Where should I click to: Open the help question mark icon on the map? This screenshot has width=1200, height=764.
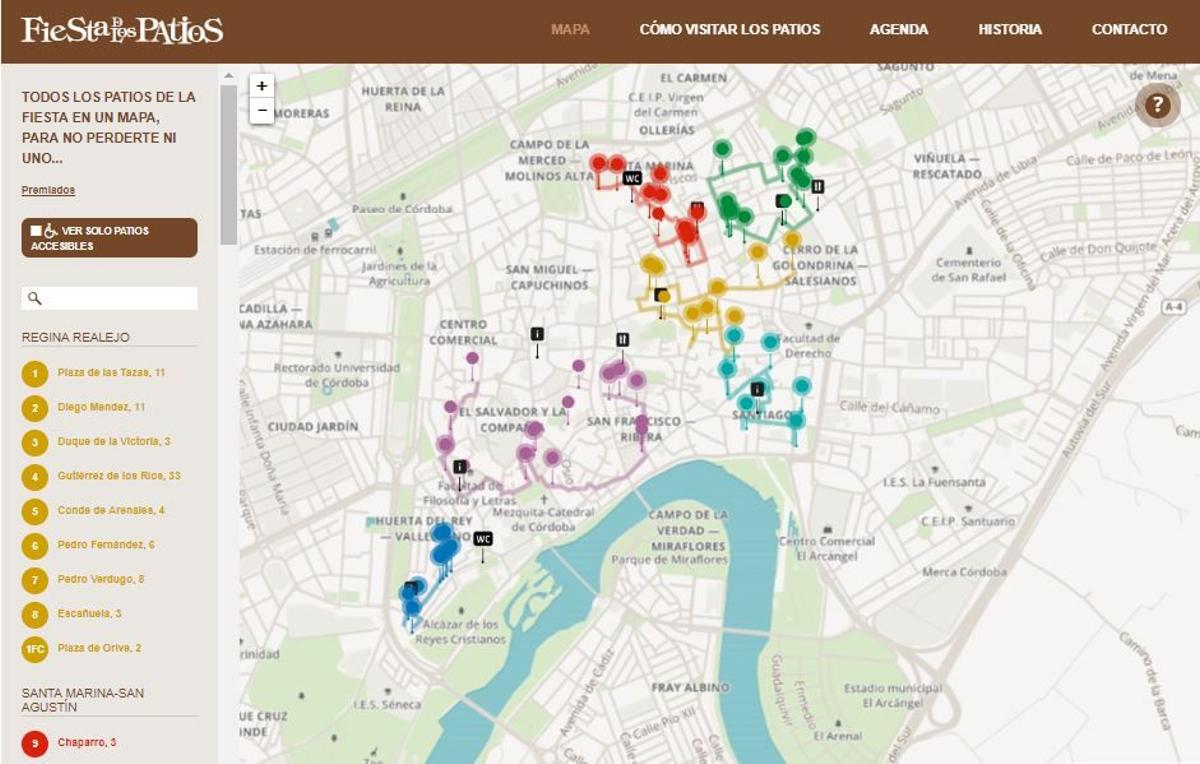[x=1158, y=106]
